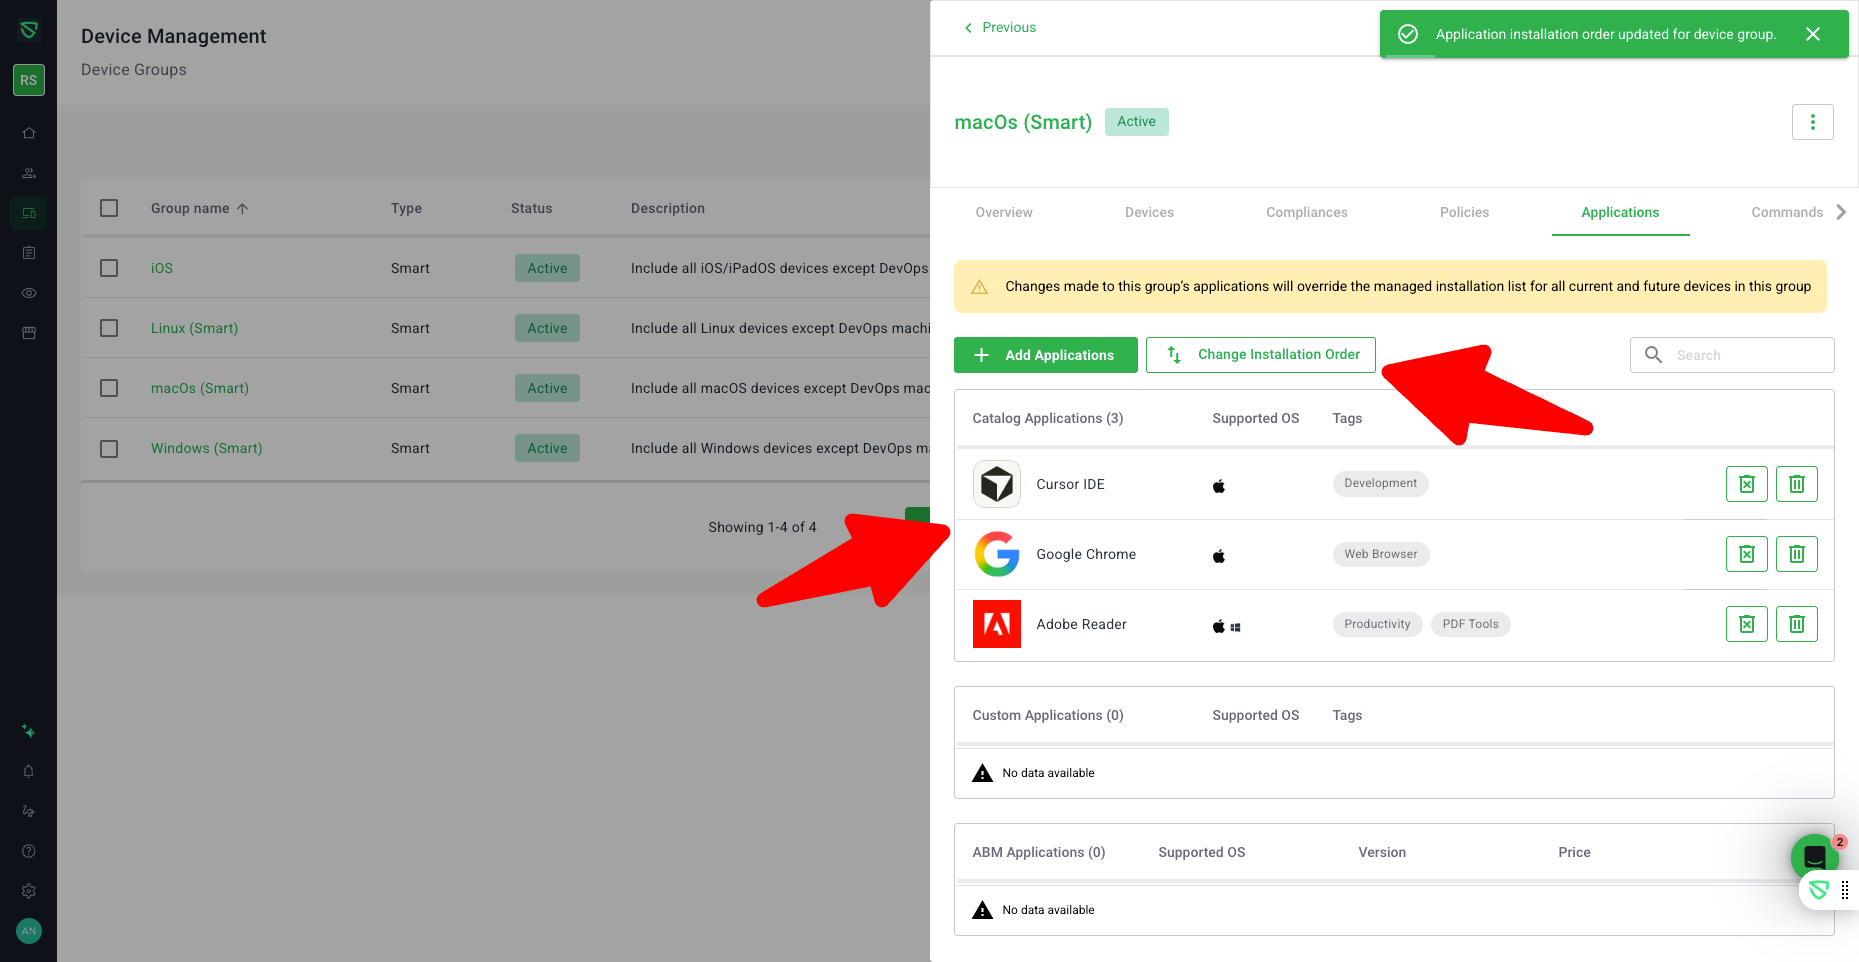The width and height of the screenshot is (1859, 962).
Task: Open the Compliances tab
Action: (1306, 212)
